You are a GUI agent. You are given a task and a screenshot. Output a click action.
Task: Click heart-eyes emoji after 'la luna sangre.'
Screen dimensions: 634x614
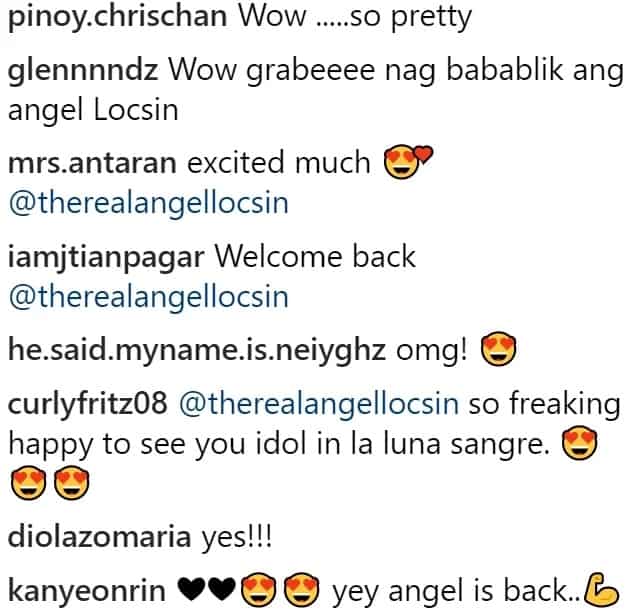point(580,443)
